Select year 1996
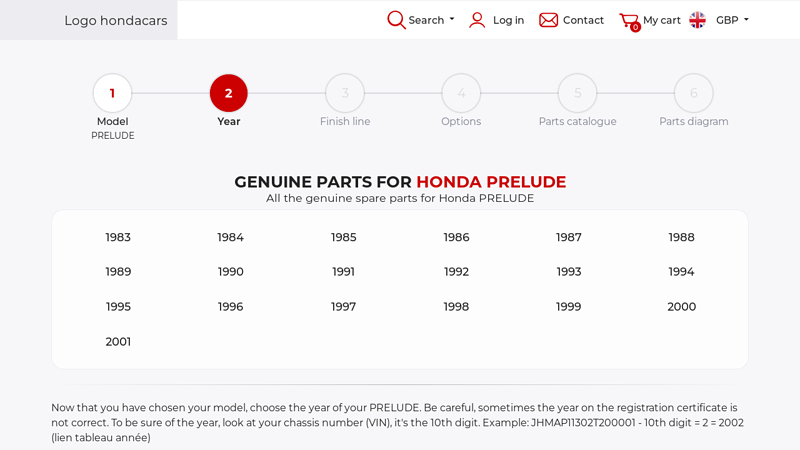This screenshot has height=450, width=800. pyautogui.click(x=231, y=307)
